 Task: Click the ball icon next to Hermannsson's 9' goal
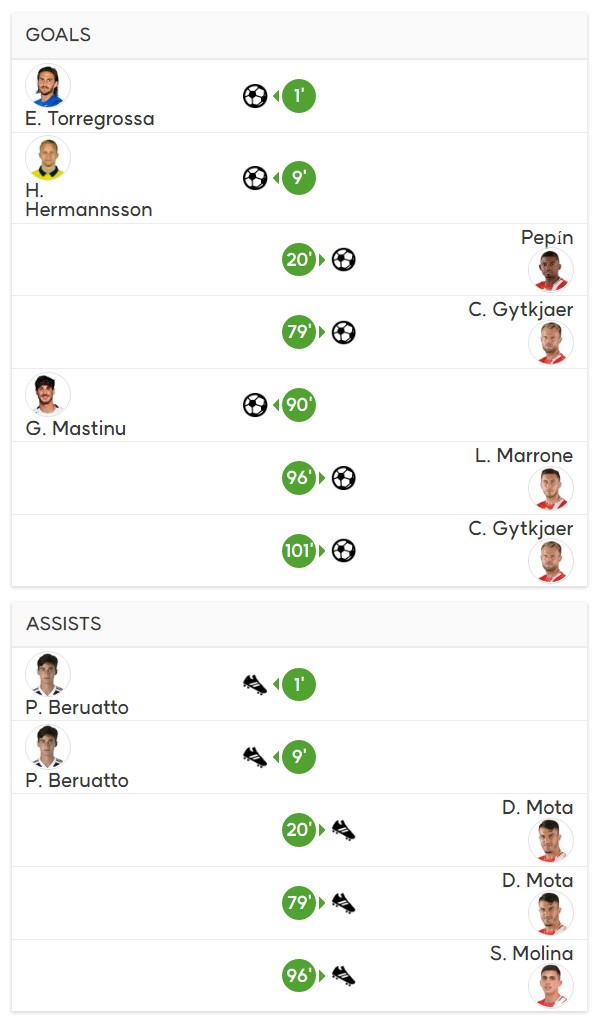point(255,178)
